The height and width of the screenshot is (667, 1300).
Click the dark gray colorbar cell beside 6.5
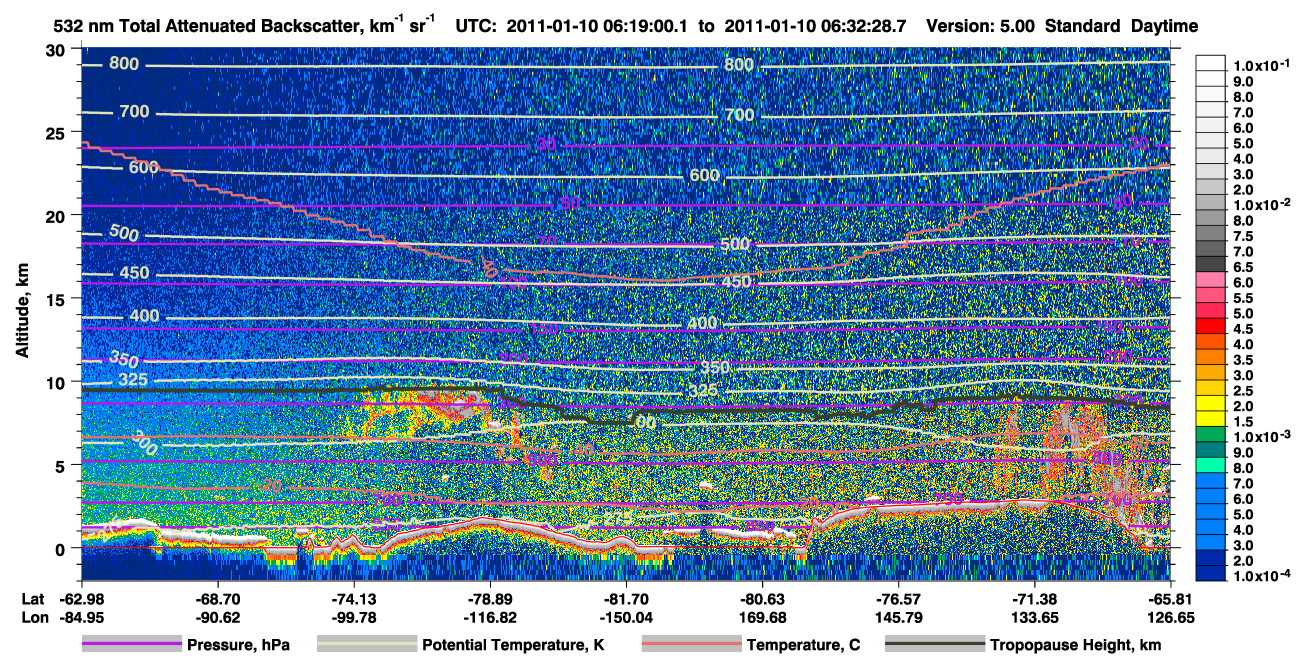point(1211,265)
